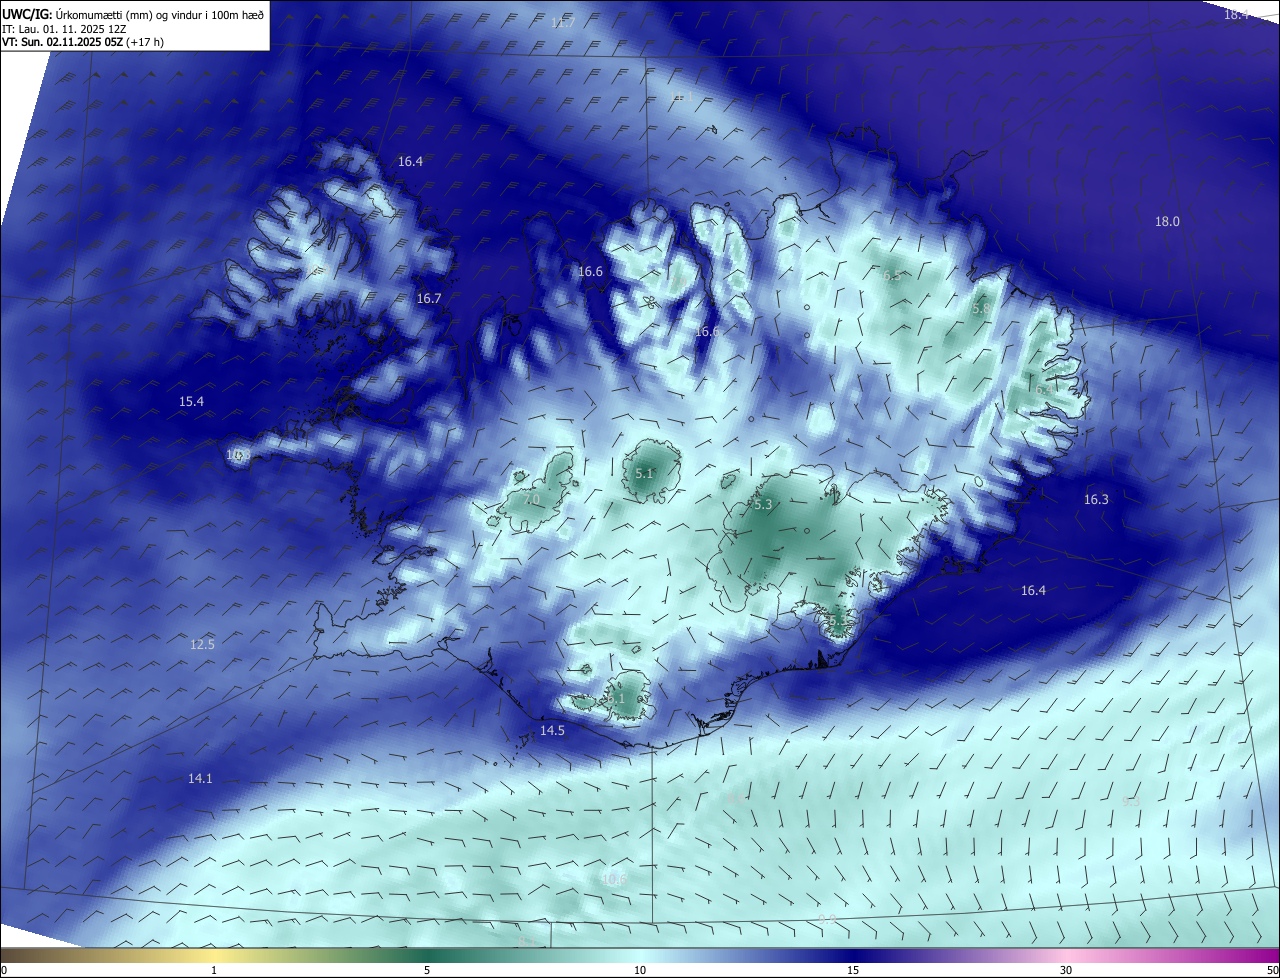The height and width of the screenshot is (978, 1280).
Task: Click the 14.5 value label
Action: (552, 730)
